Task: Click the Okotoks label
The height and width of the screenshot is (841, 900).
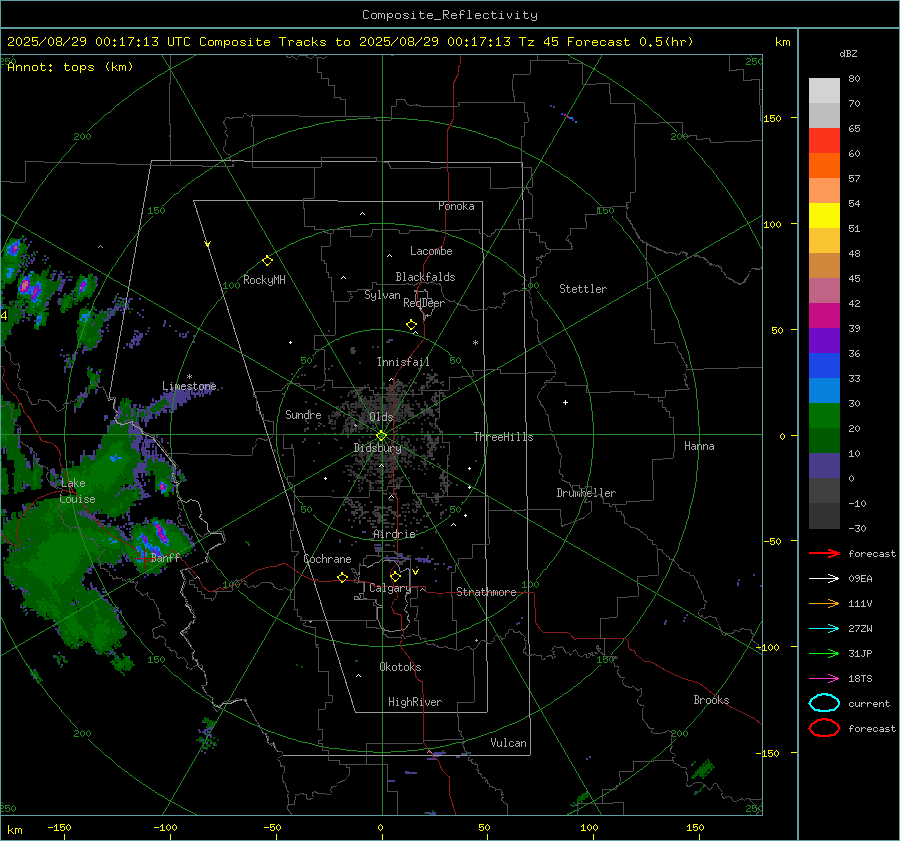Action: 400,667
